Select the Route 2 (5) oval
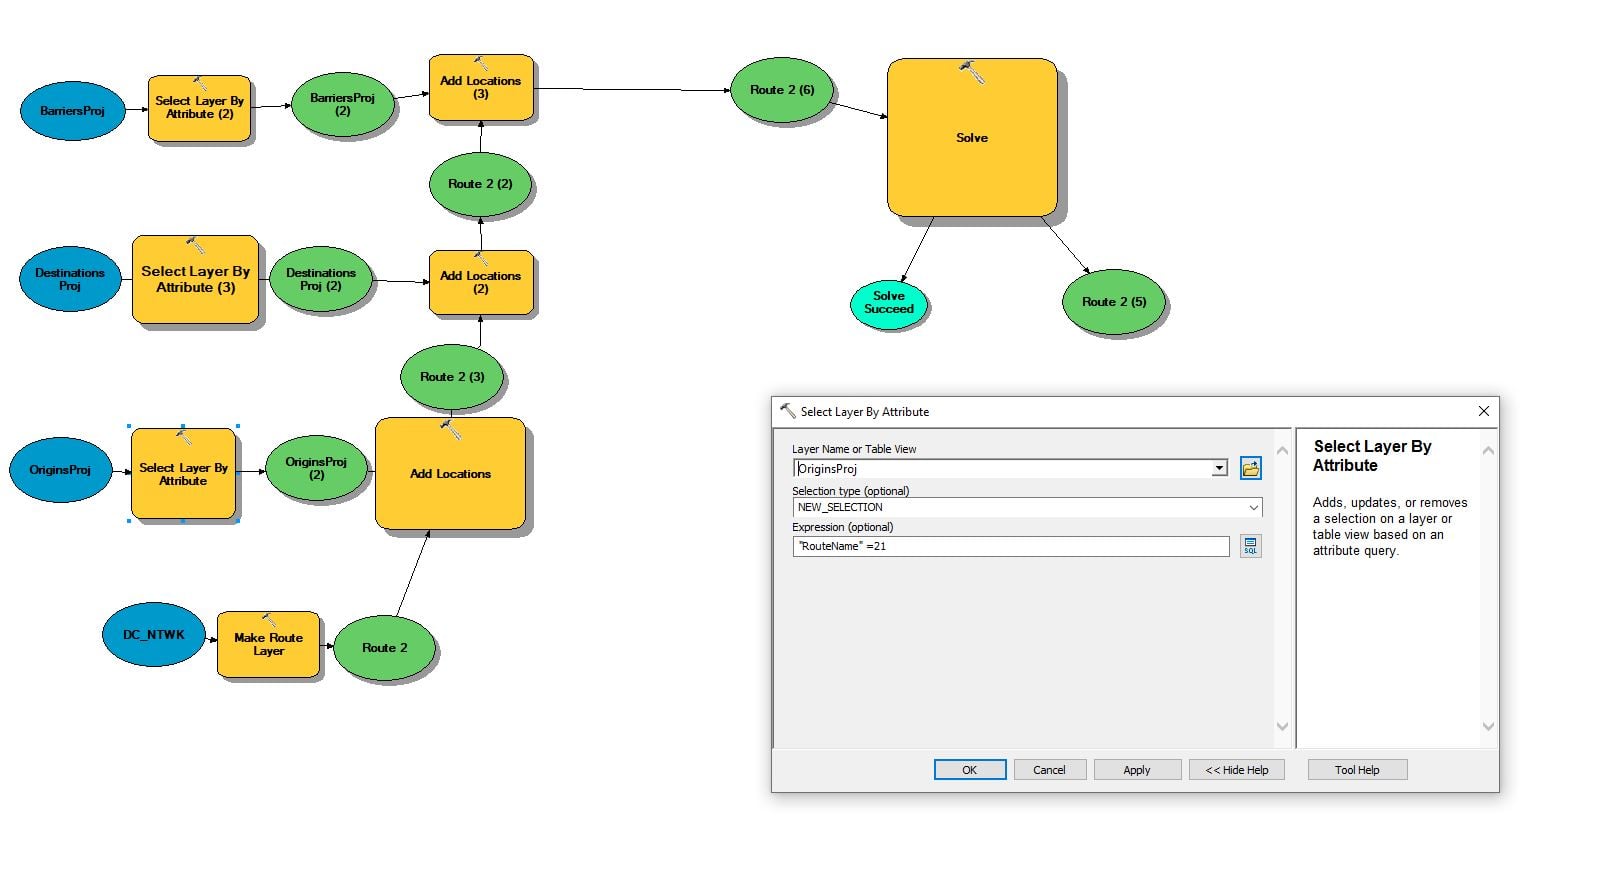 point(1113,301)
